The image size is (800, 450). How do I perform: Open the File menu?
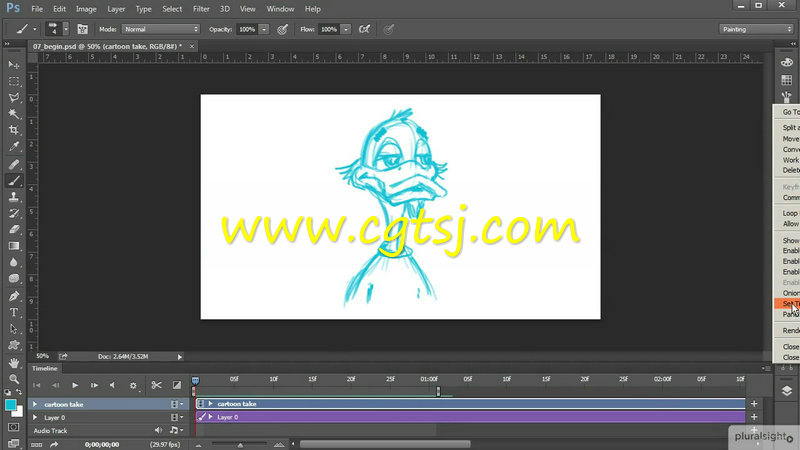click(x=37, y=9)
